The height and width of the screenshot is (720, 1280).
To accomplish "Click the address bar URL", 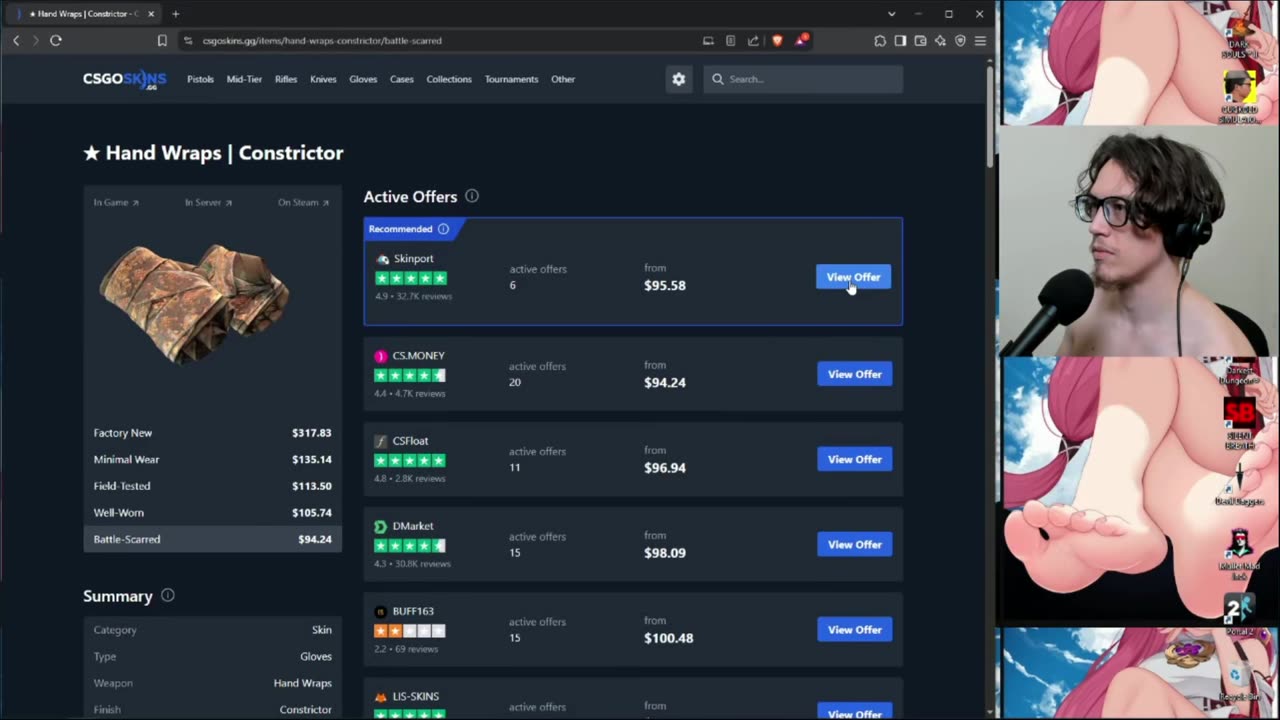I will coord(322,41).
